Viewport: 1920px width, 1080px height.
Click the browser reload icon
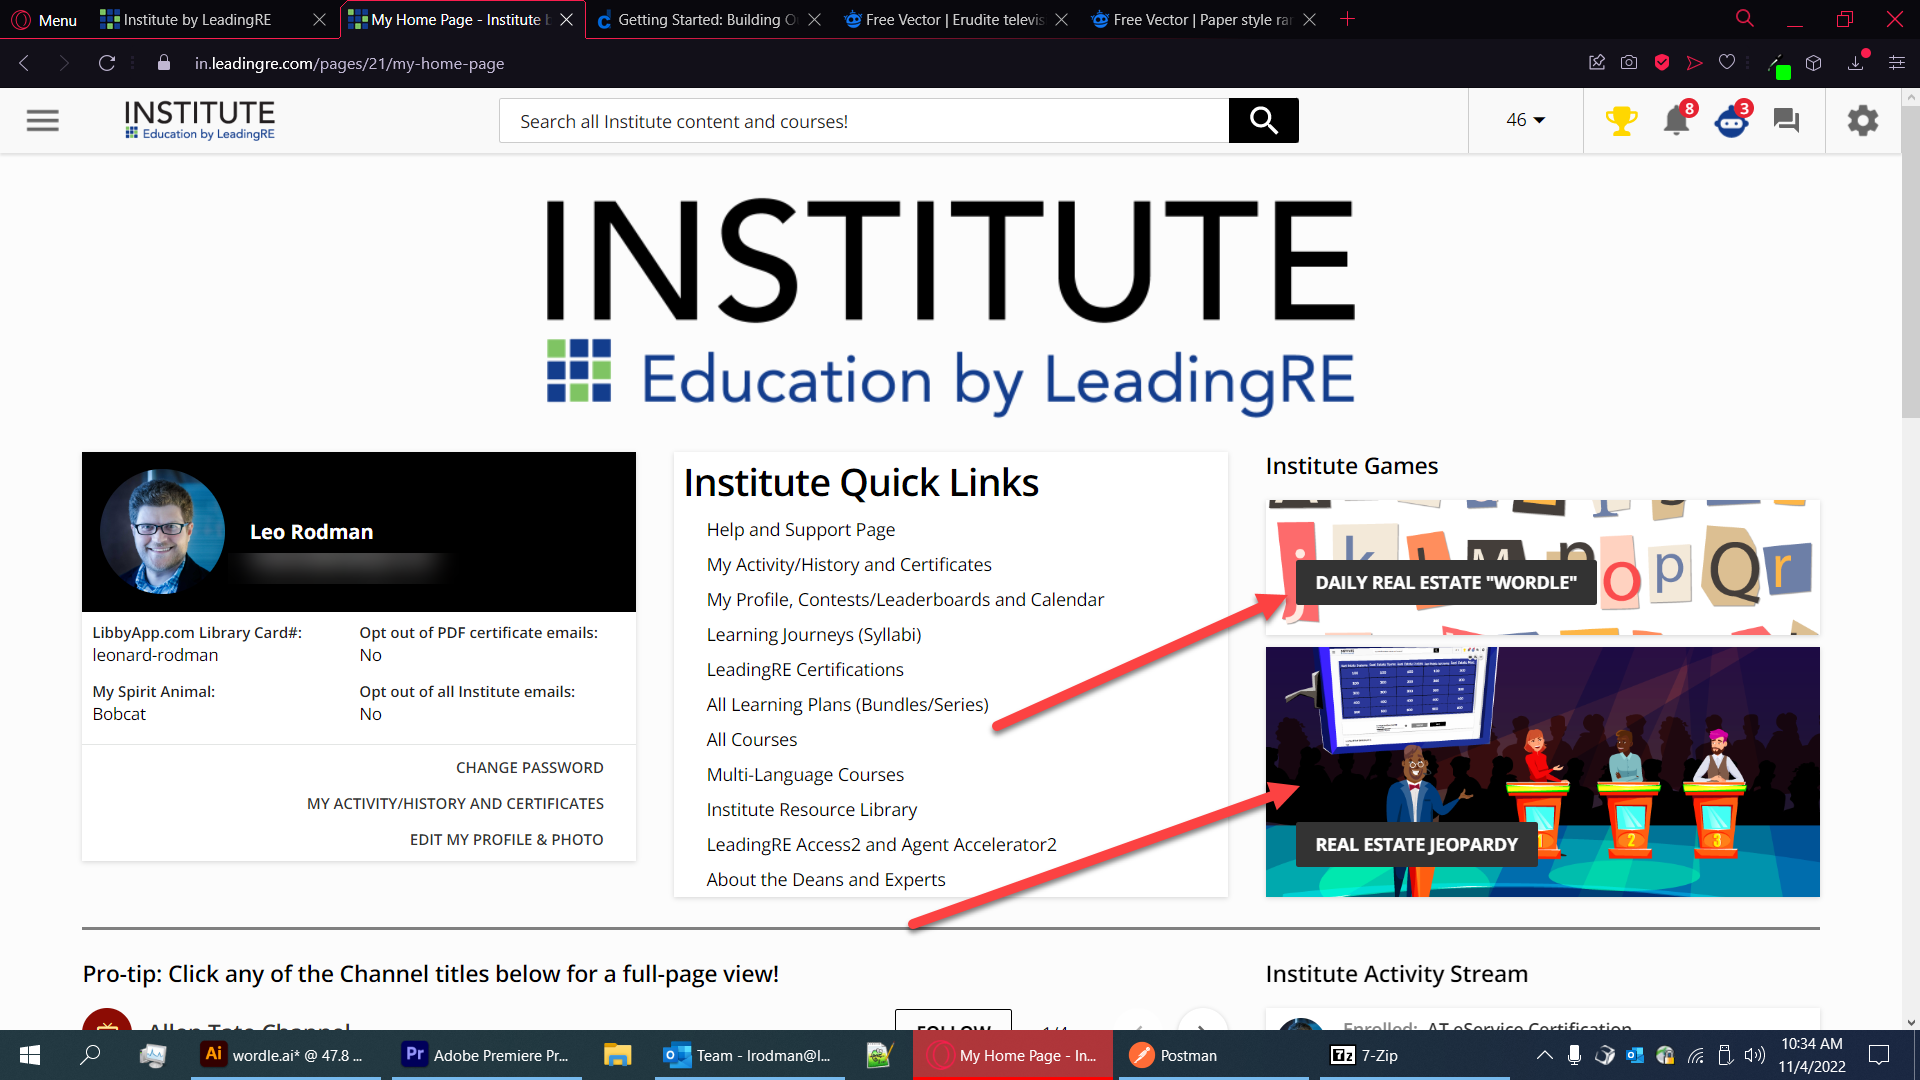point(107,63)
